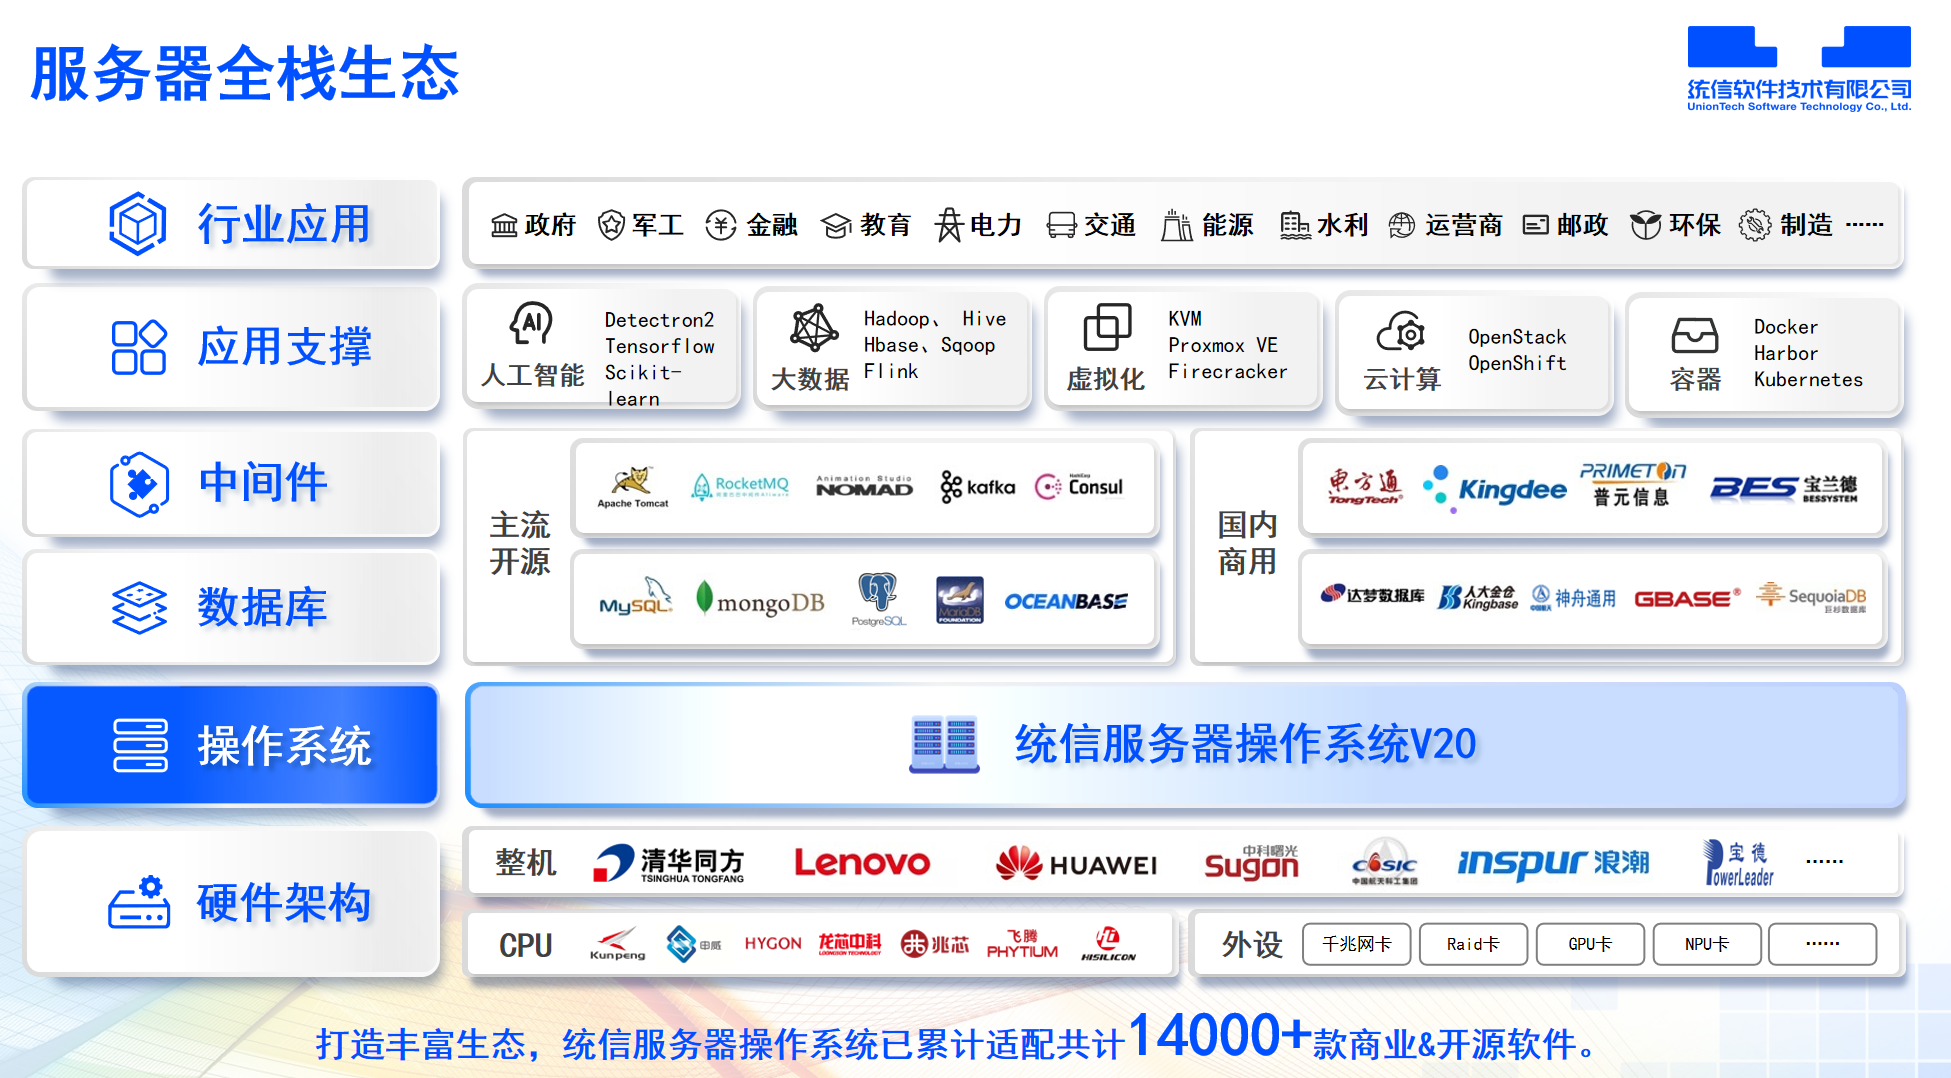1951x1078 pixels.
Task: Click the 运营商 globe icon
Action: point(1402,226)
